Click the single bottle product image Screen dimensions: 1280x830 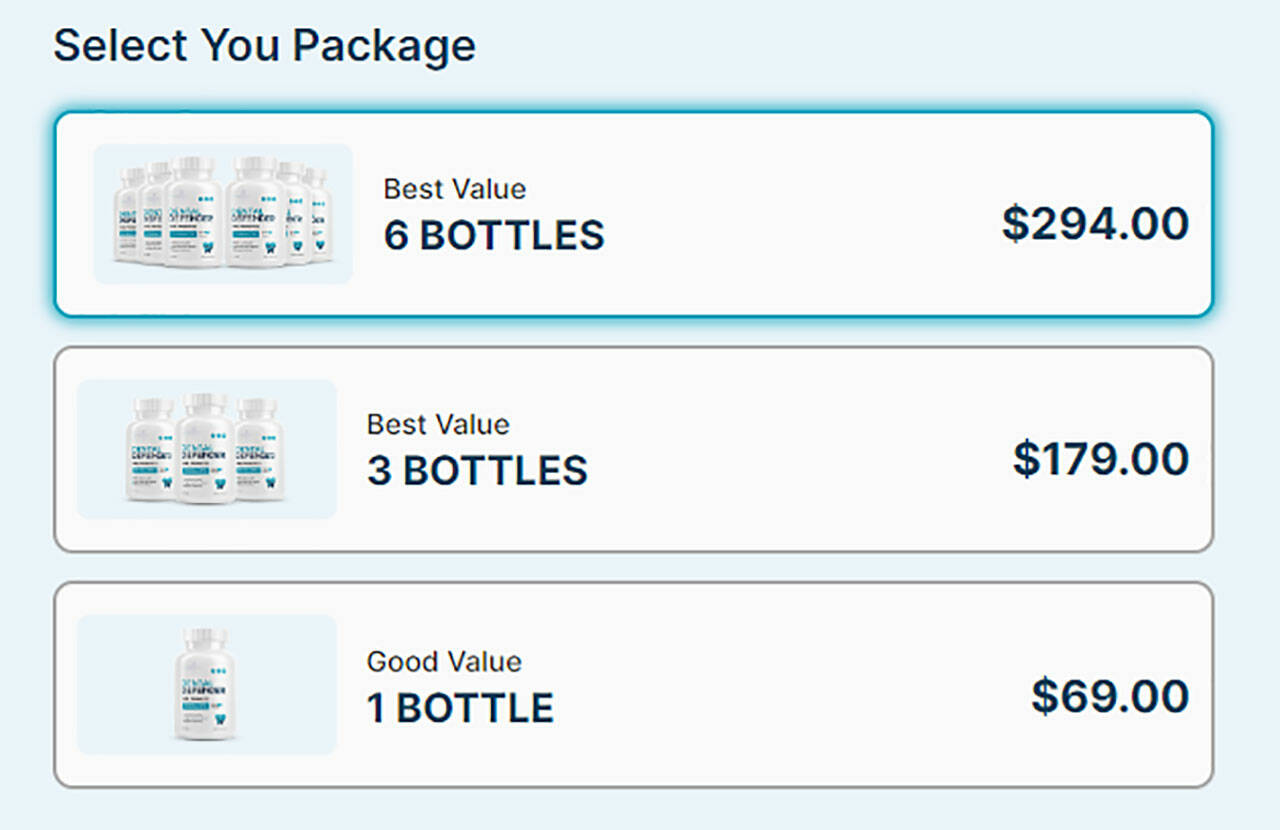(x=206, y=685)
